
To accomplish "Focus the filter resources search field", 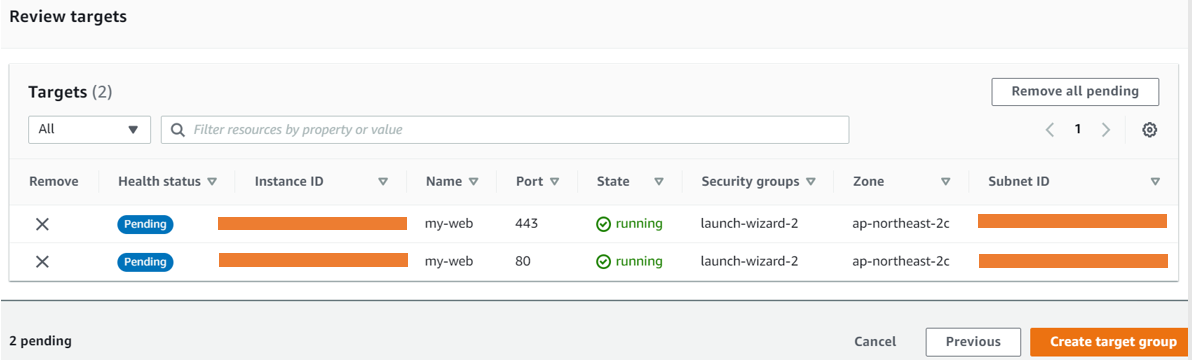I will click(505, 130).
